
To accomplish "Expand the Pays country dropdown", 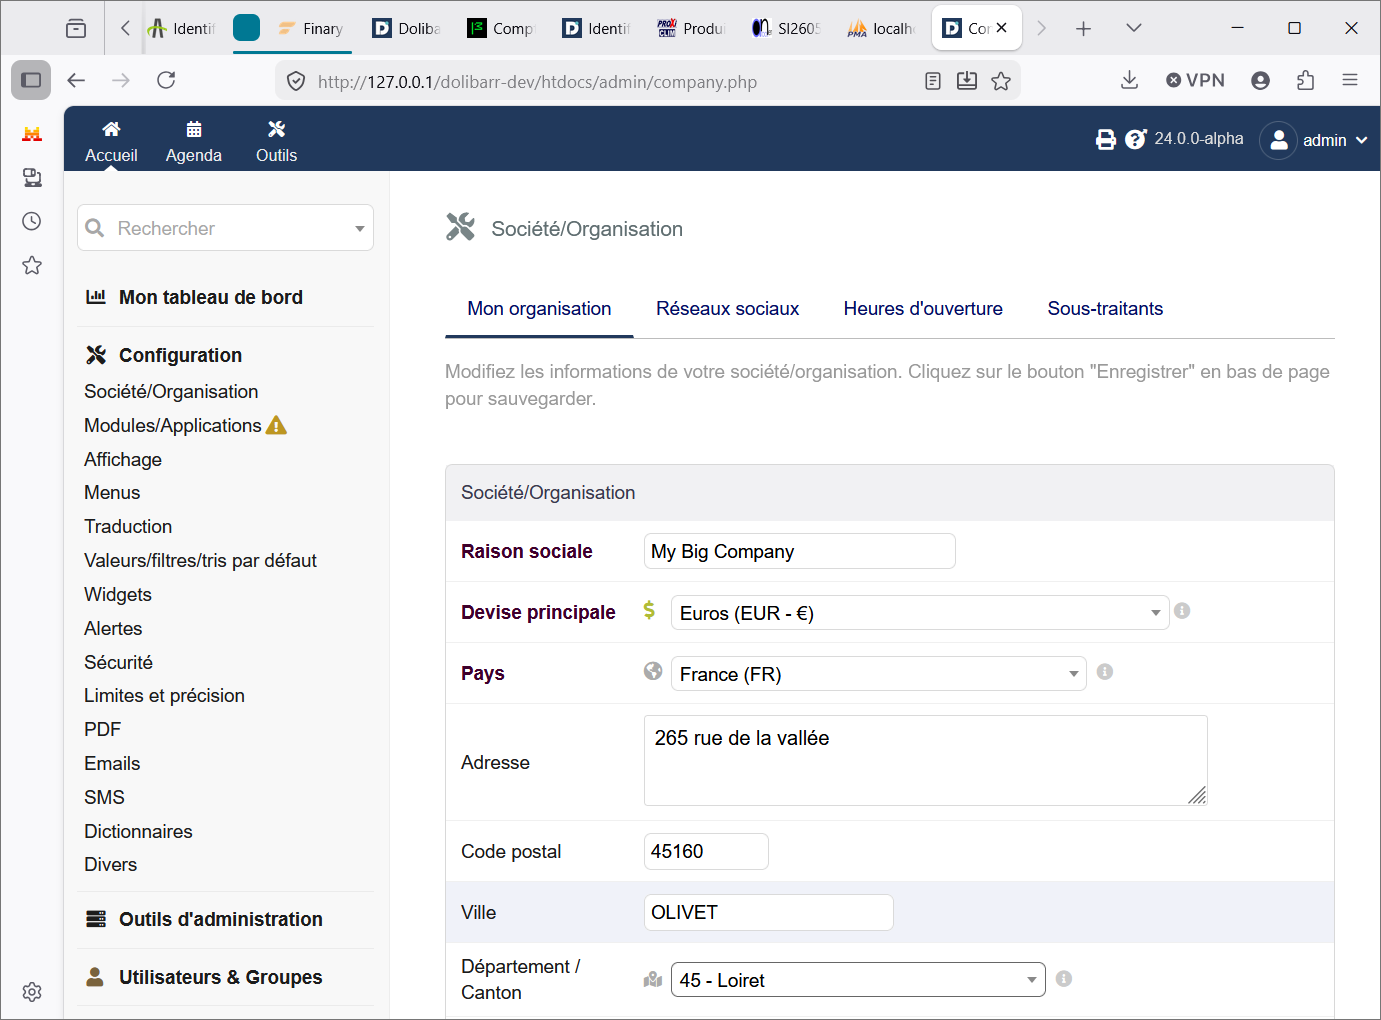I will point(879,674).
